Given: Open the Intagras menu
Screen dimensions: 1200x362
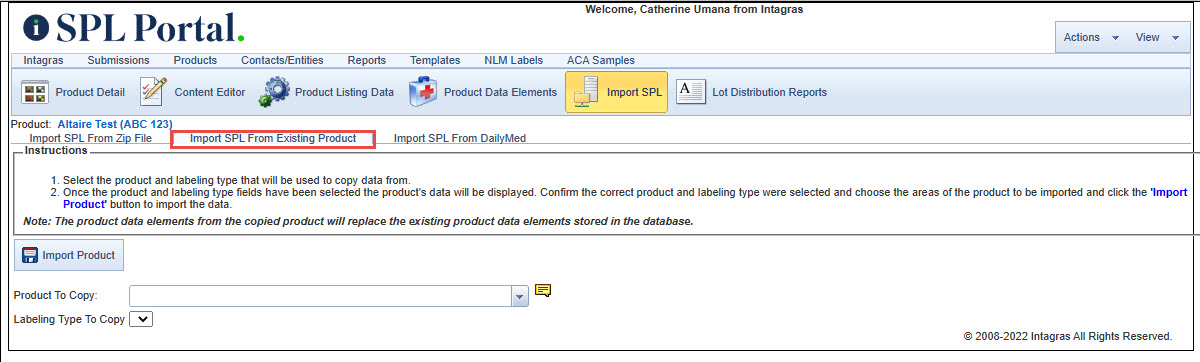Looking at the screenshot, I should pos(43,60).
